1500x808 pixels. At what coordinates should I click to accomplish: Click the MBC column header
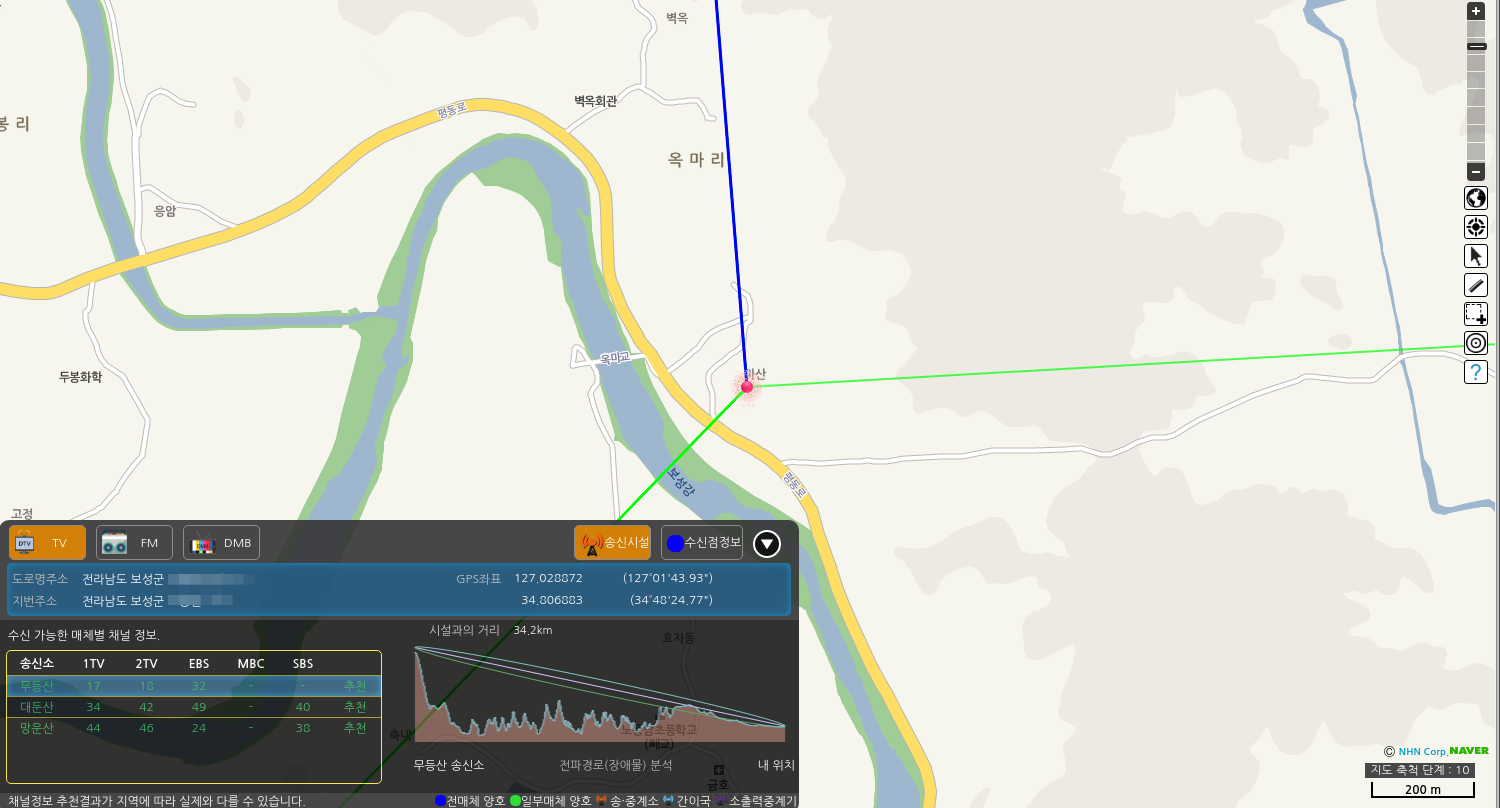(x=251, y=664)
